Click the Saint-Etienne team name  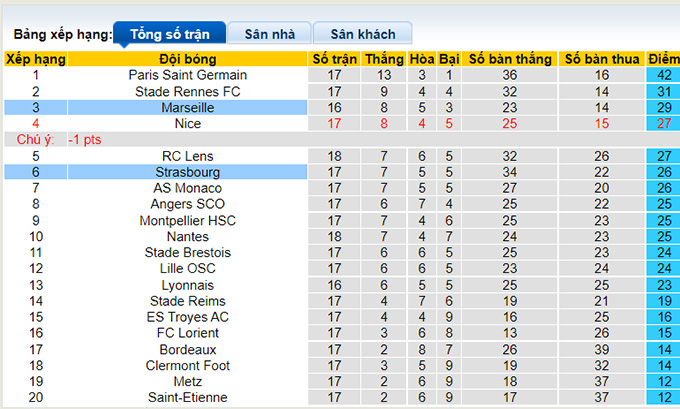188,398
